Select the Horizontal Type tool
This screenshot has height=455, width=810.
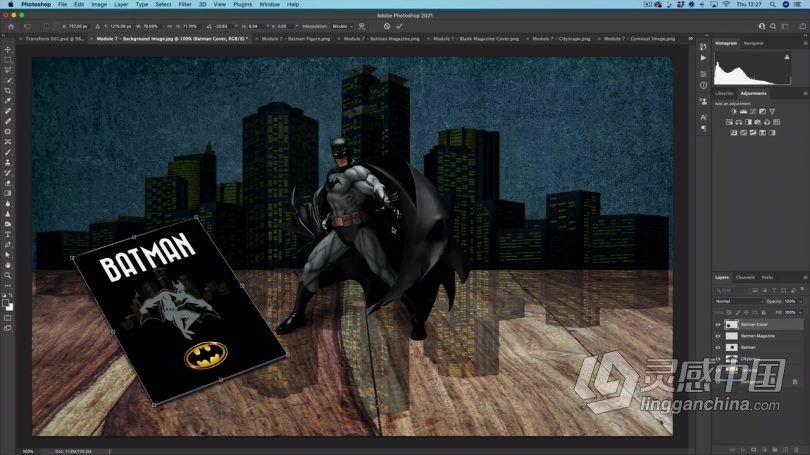point(8,234)
